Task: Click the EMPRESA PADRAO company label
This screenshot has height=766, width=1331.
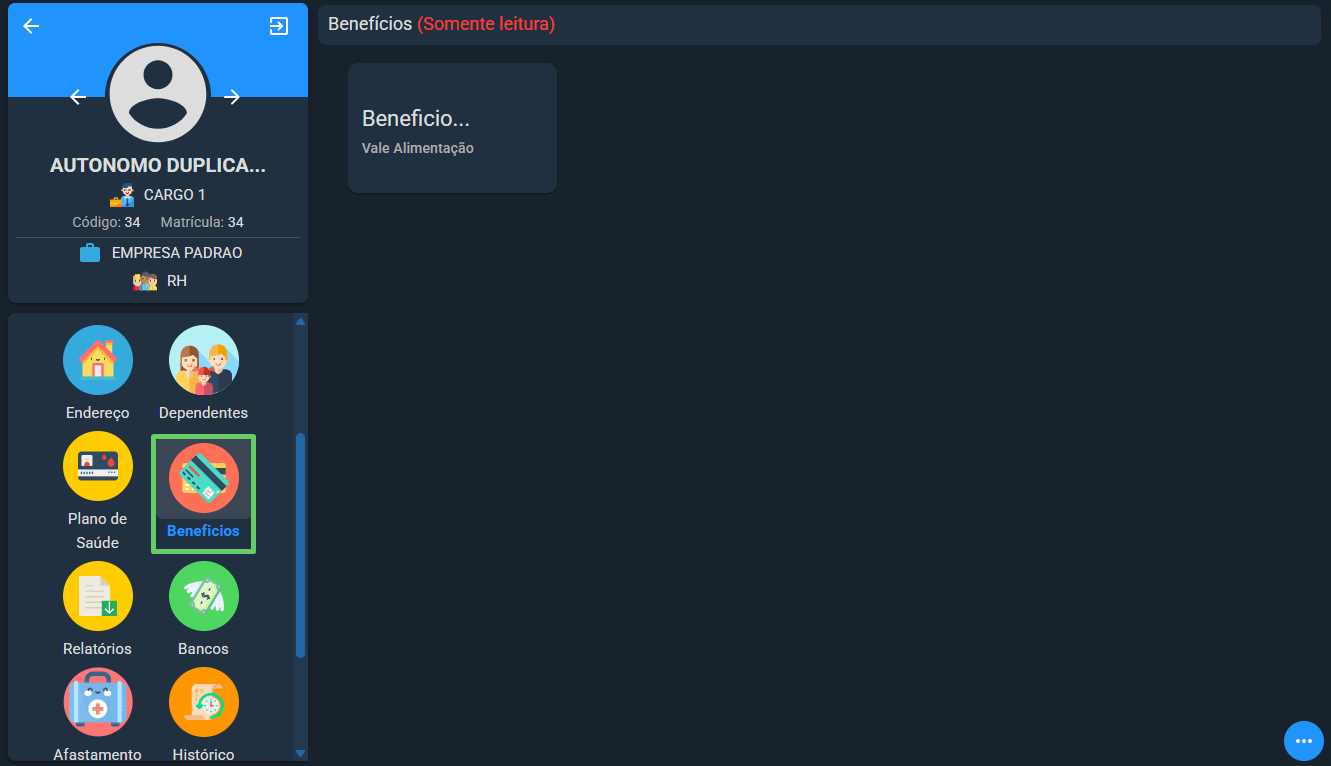Action: [x=177, y=253]
